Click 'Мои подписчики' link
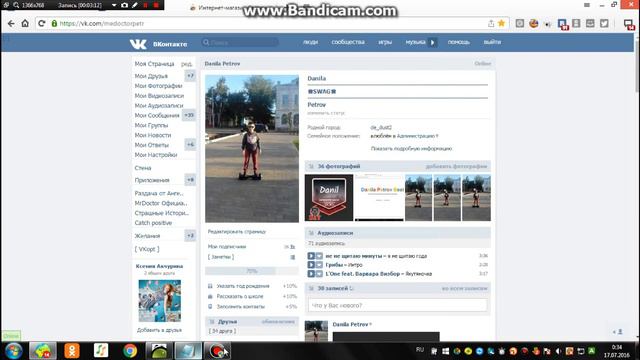The width and height of the screenshot is (640, 360). pos(227,247)
